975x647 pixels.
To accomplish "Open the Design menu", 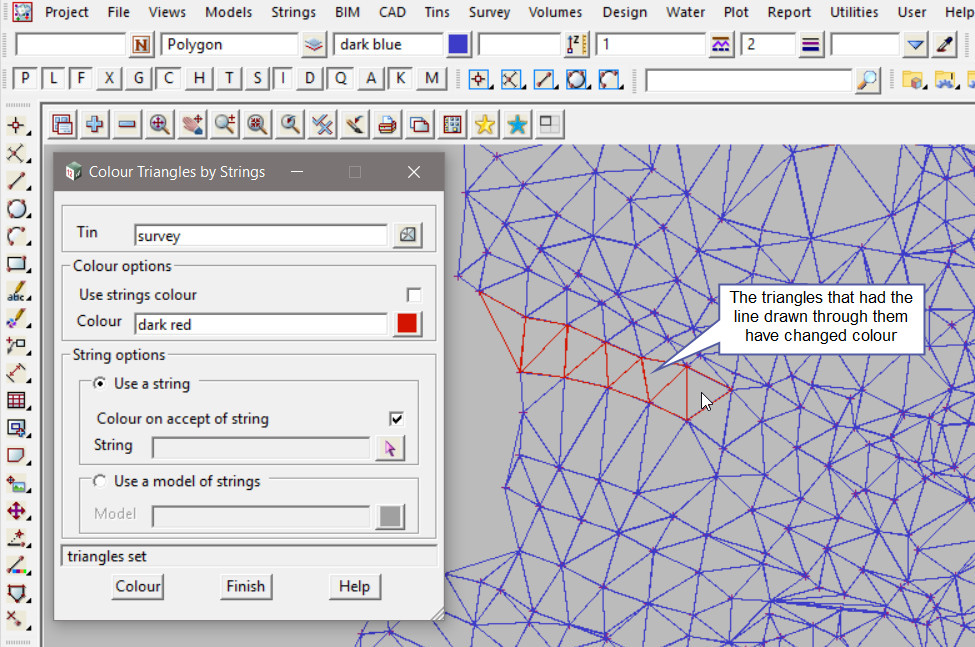I will pyautogui.click(x=624, y=12).
